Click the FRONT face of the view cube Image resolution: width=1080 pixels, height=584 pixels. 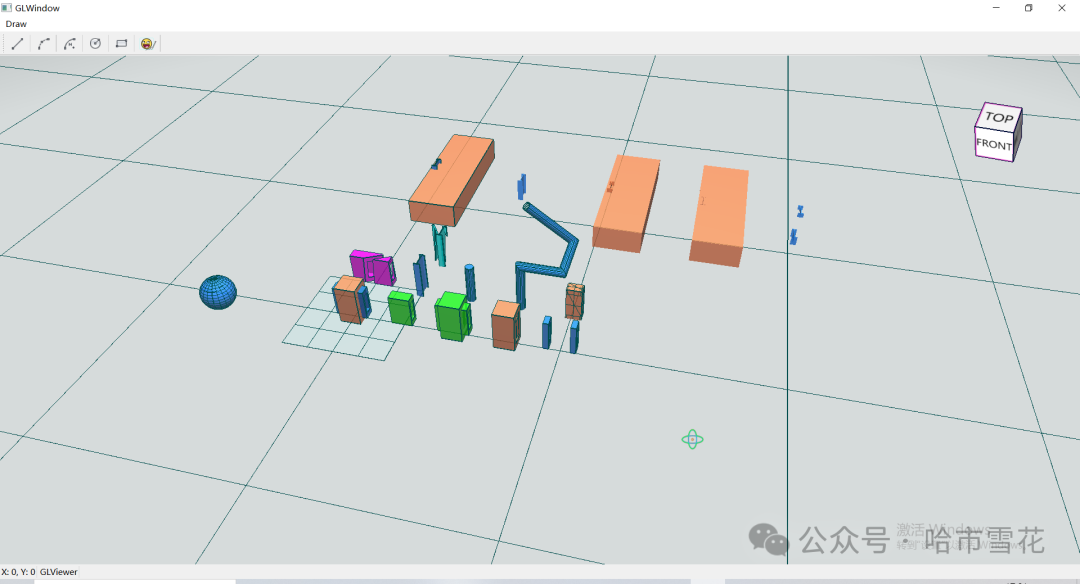[x=994, y=145]
